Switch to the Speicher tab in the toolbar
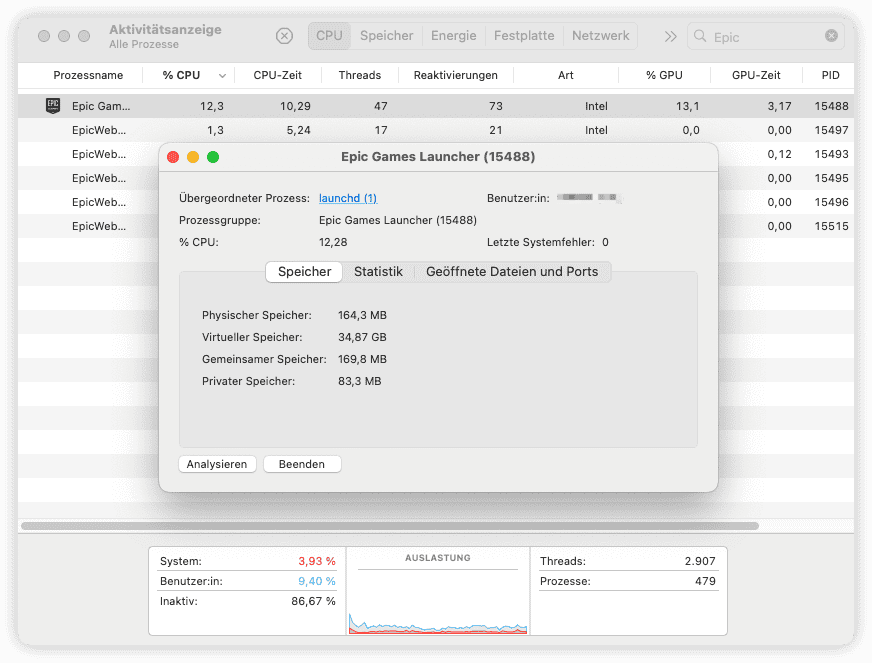Viewport: 872px width, 663px height. [387, 36]
